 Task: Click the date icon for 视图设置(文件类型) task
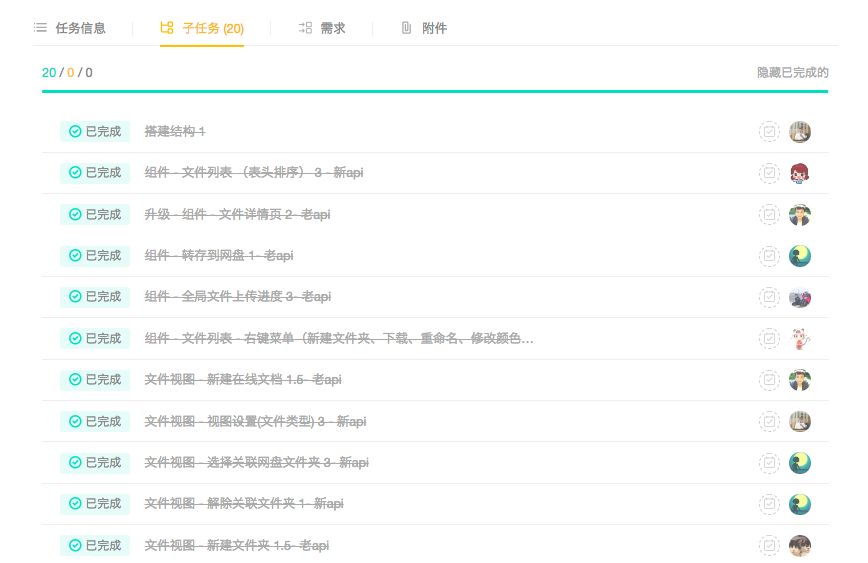(769, 421)
